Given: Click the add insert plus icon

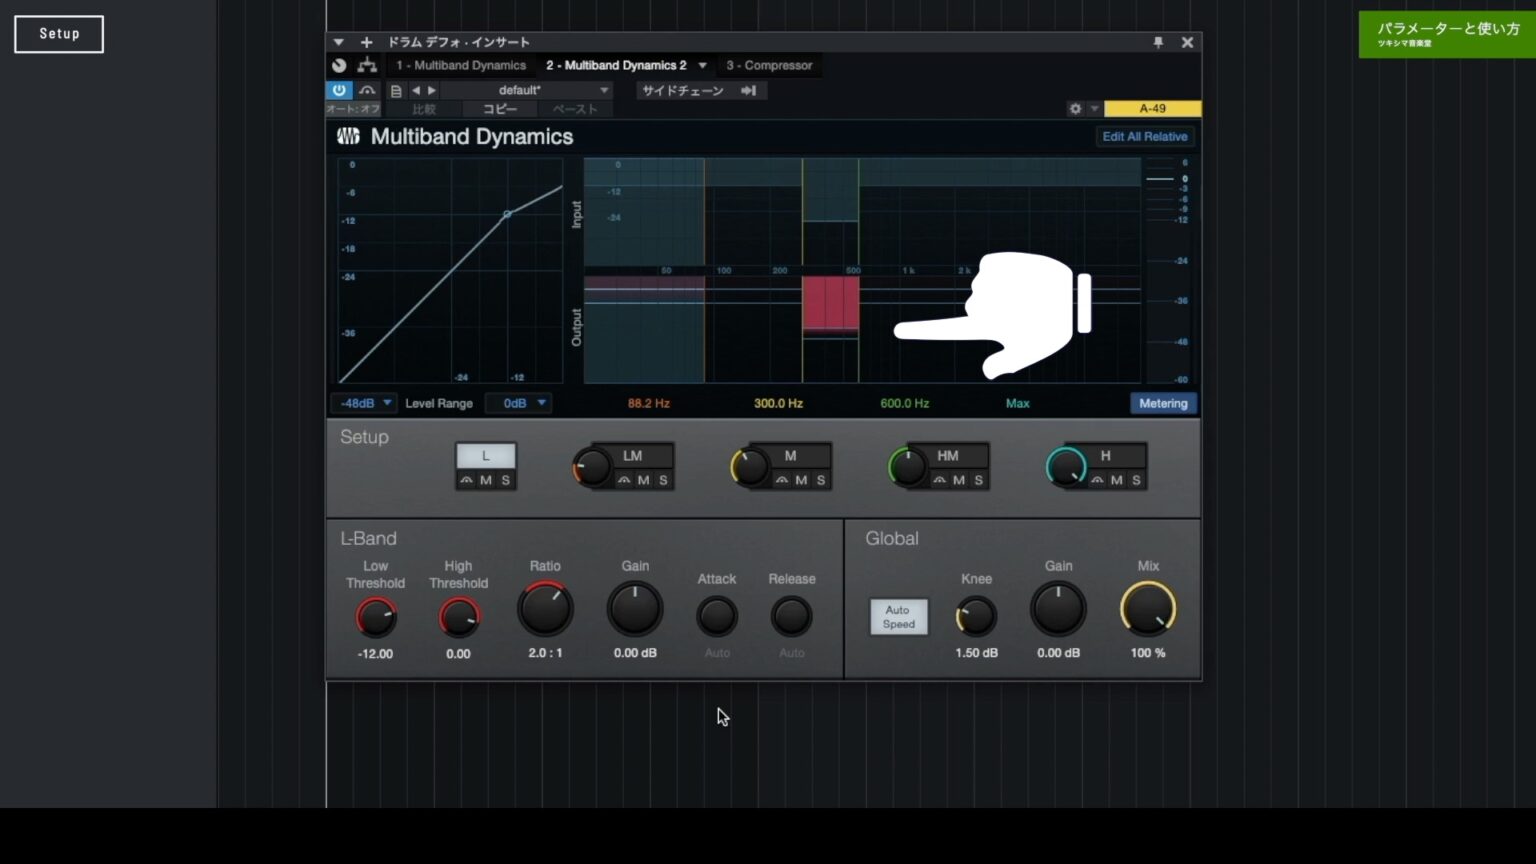Looking at the screenshot, I should tap(366, 42).
